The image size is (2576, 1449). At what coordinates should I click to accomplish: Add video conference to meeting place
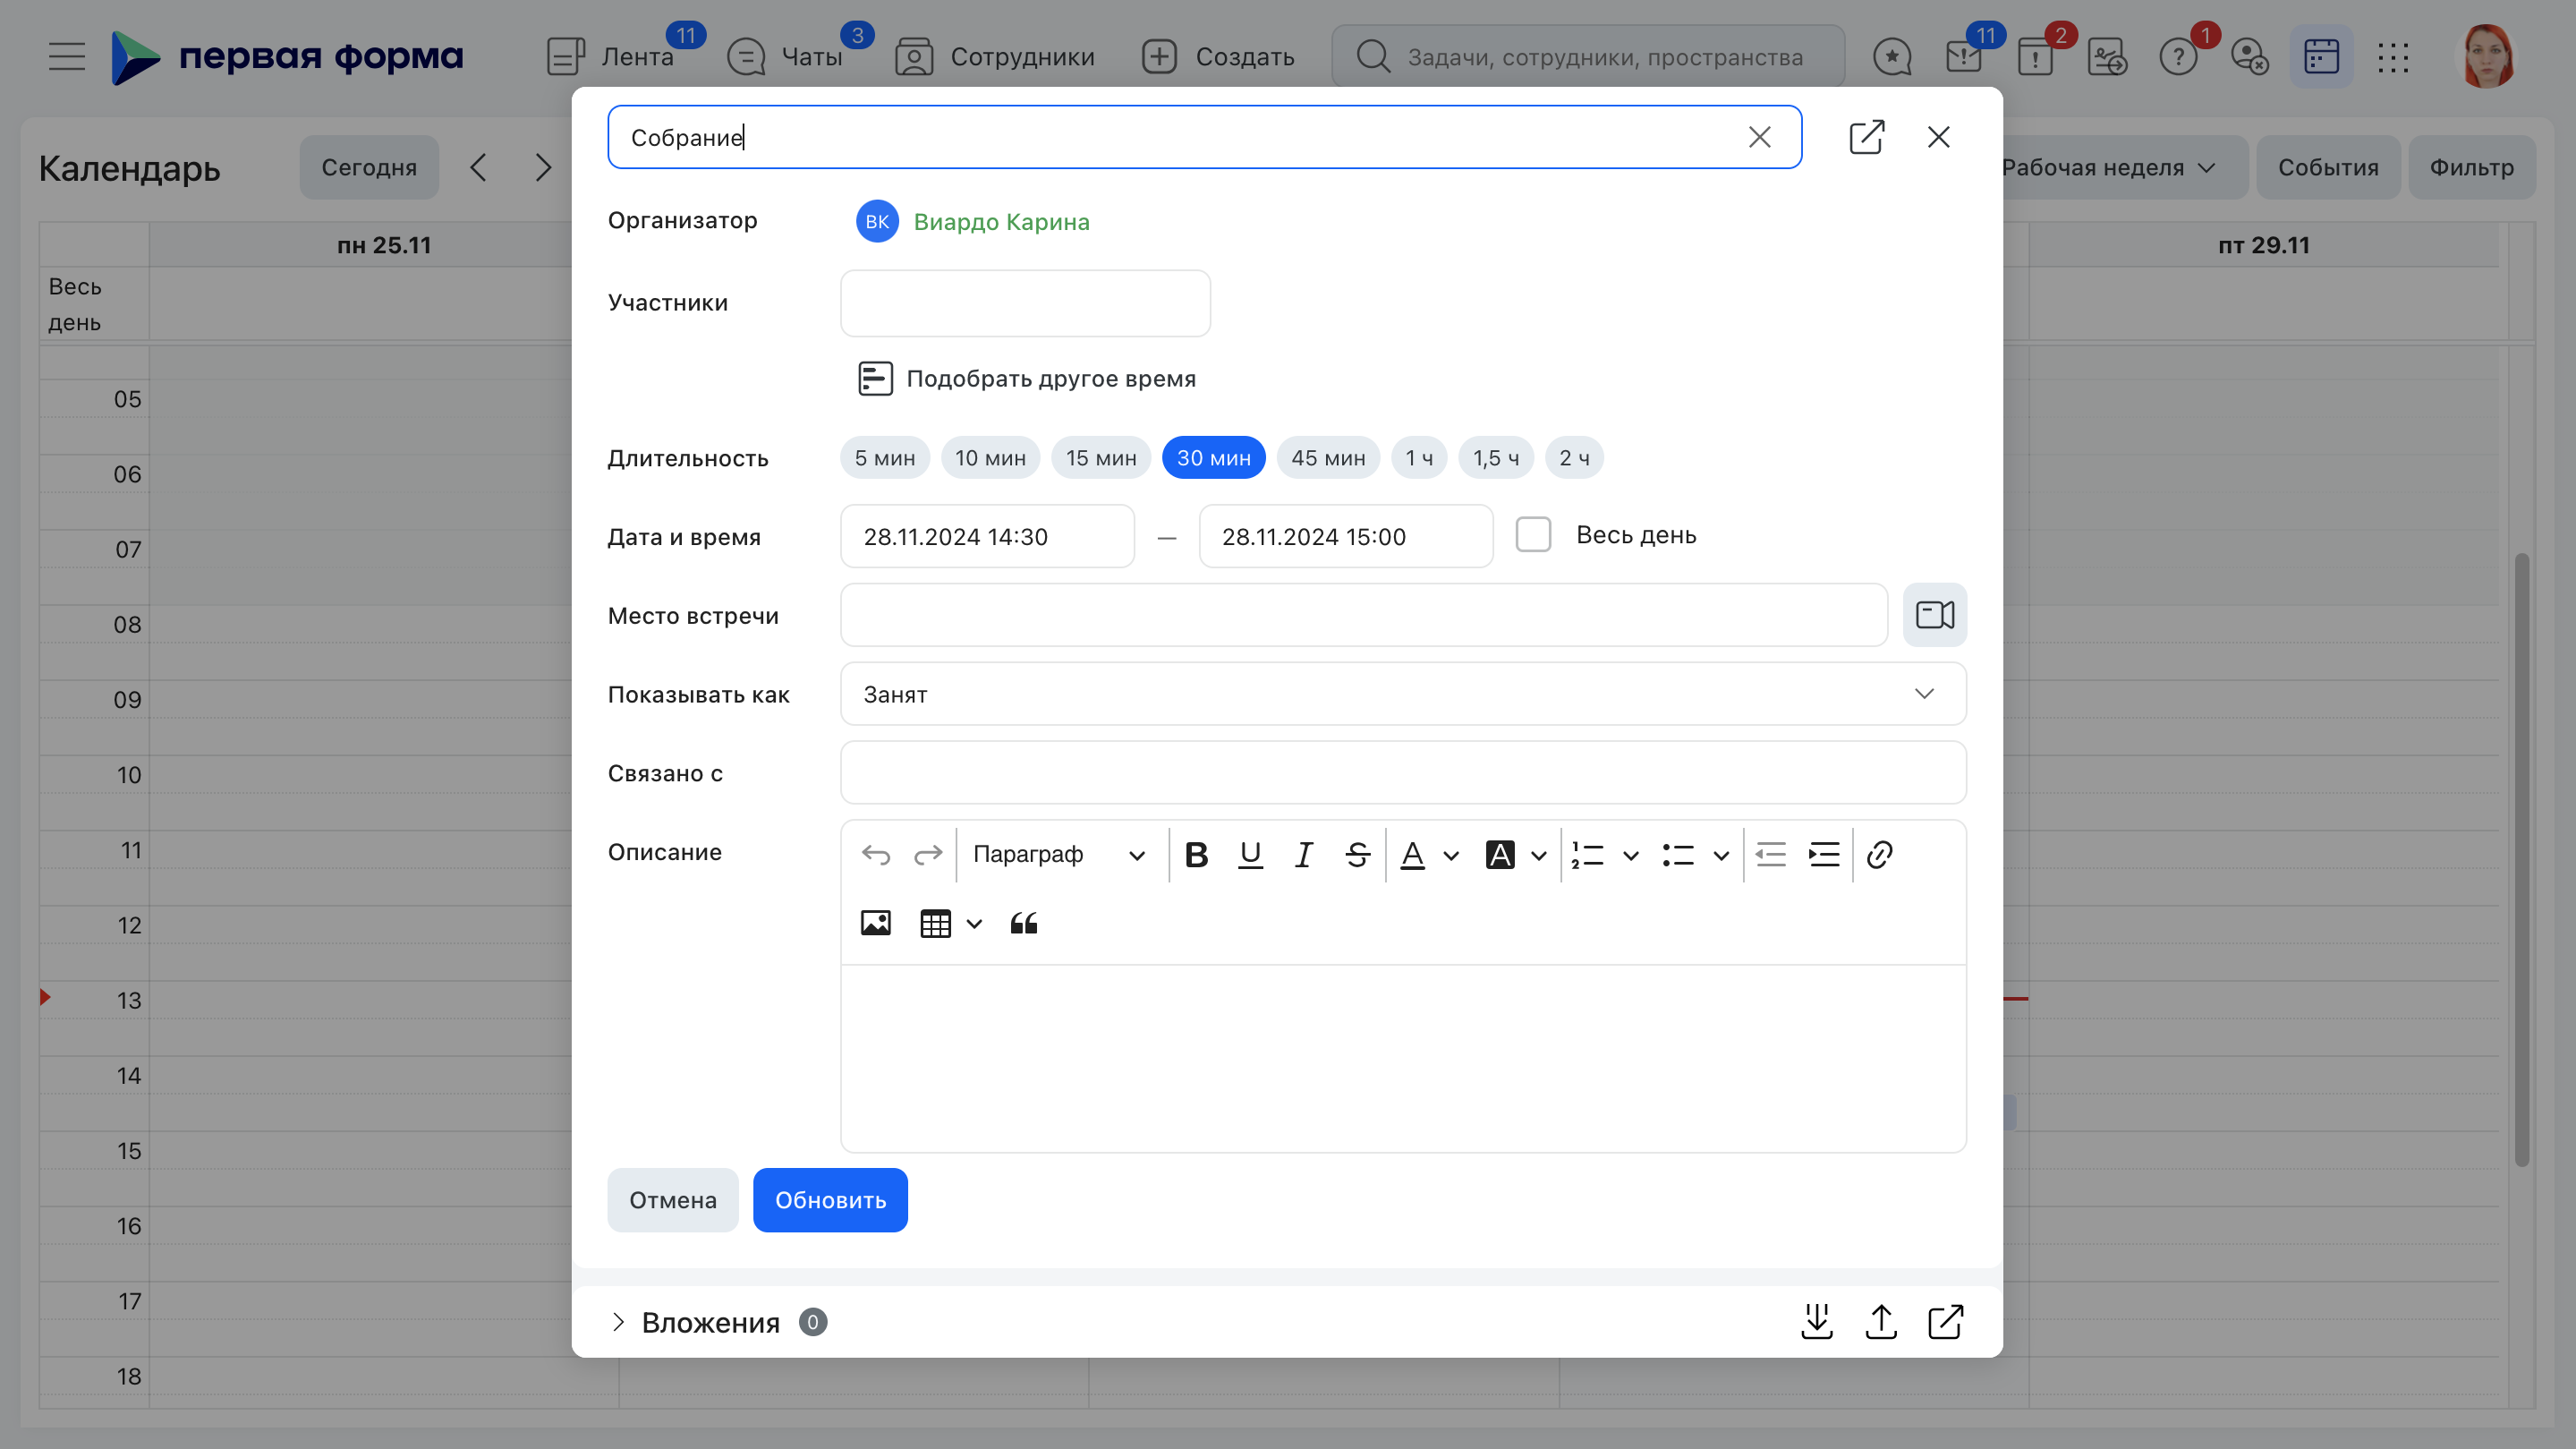coord(1935,615)
